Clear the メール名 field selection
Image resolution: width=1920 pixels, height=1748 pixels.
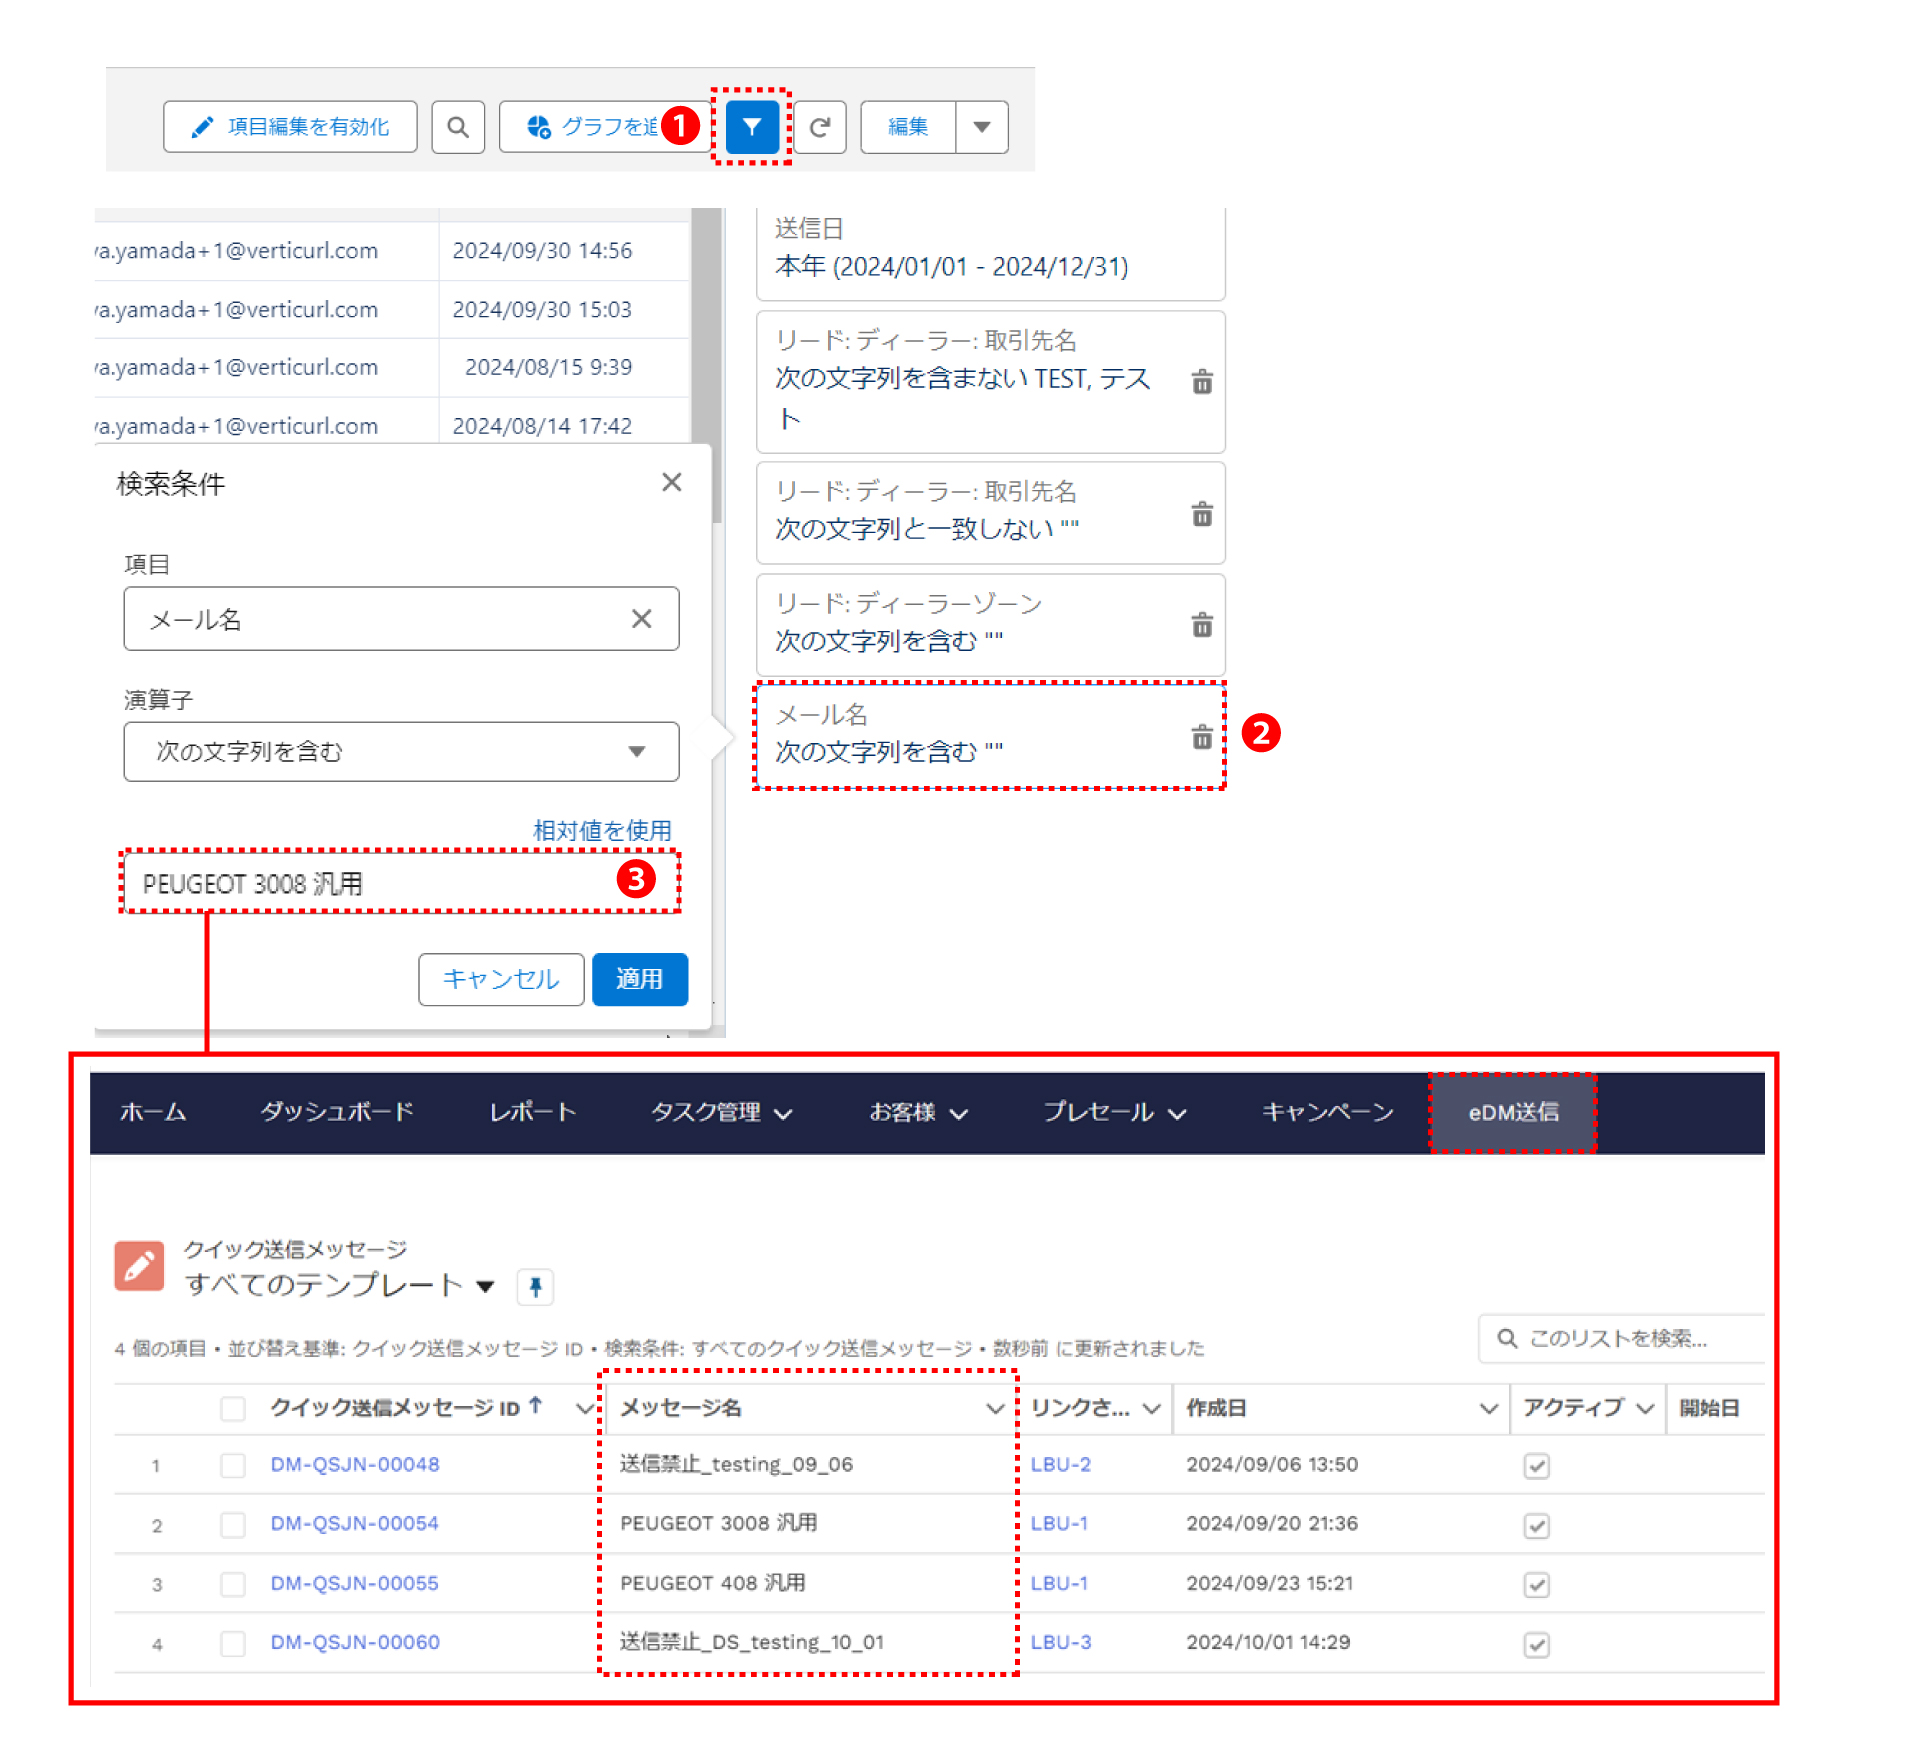point(642,619)
